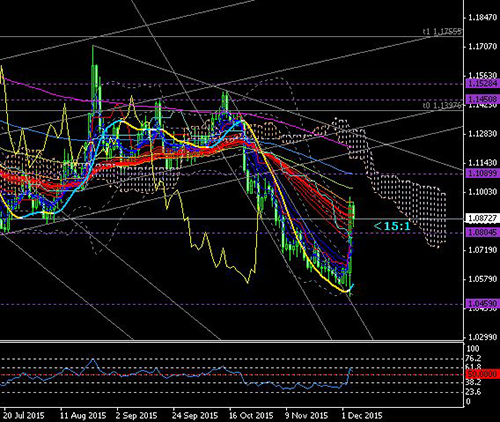
Task: Click the 20 Jul 2015 date marker
Action: 24,415
